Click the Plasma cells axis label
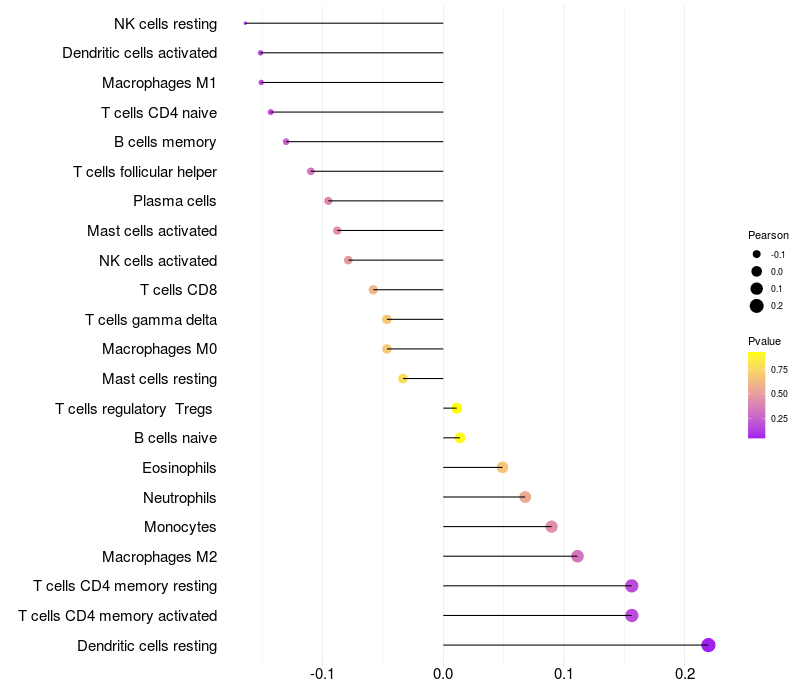800x700 pixels. pos(174,201)
